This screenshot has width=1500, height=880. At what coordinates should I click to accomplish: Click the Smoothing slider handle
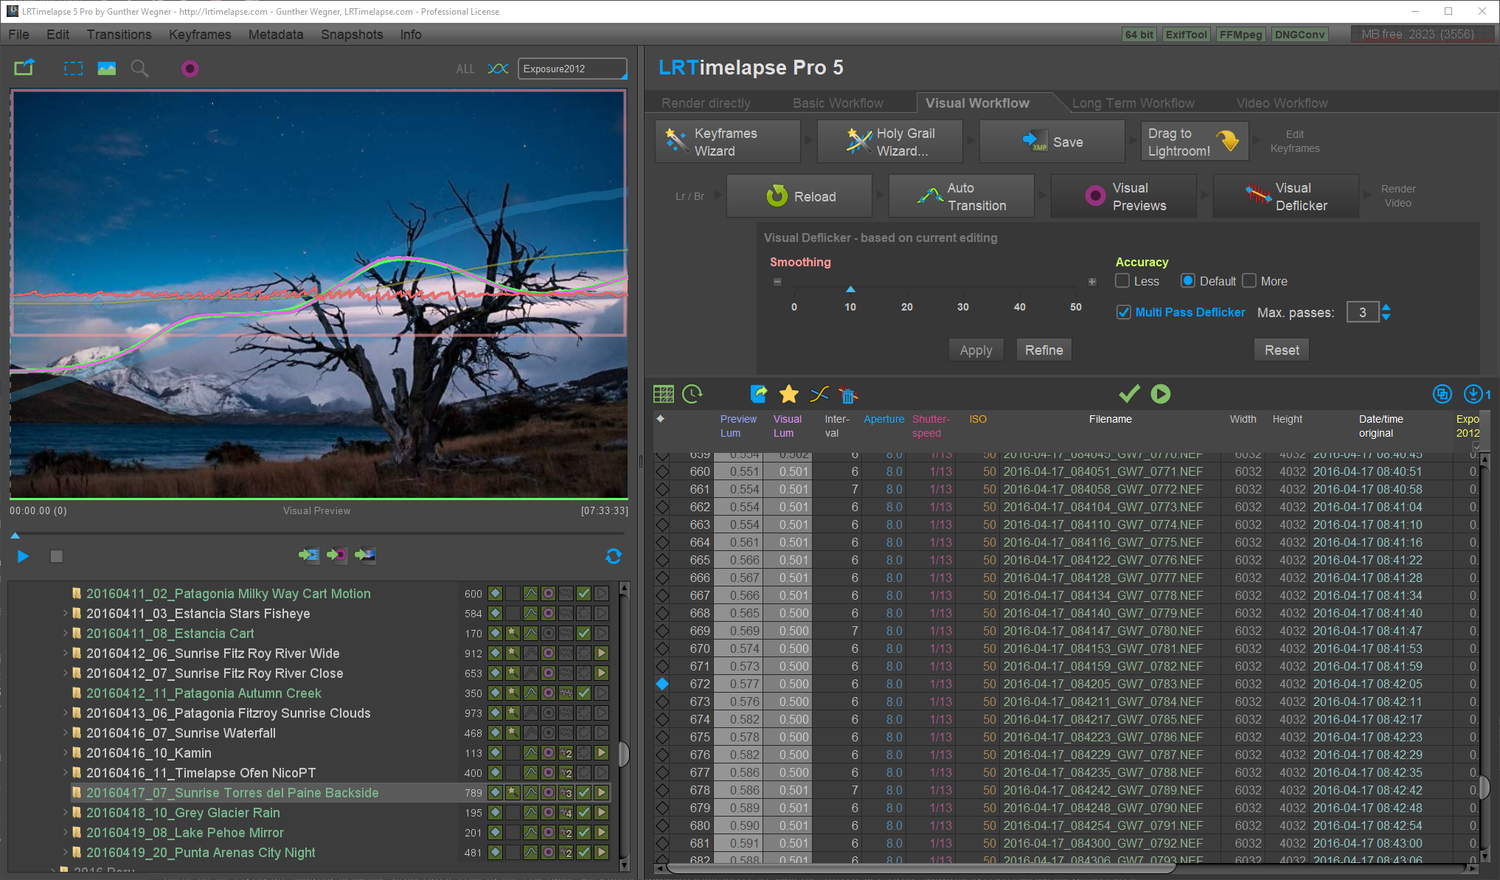[x=850, y=289]
